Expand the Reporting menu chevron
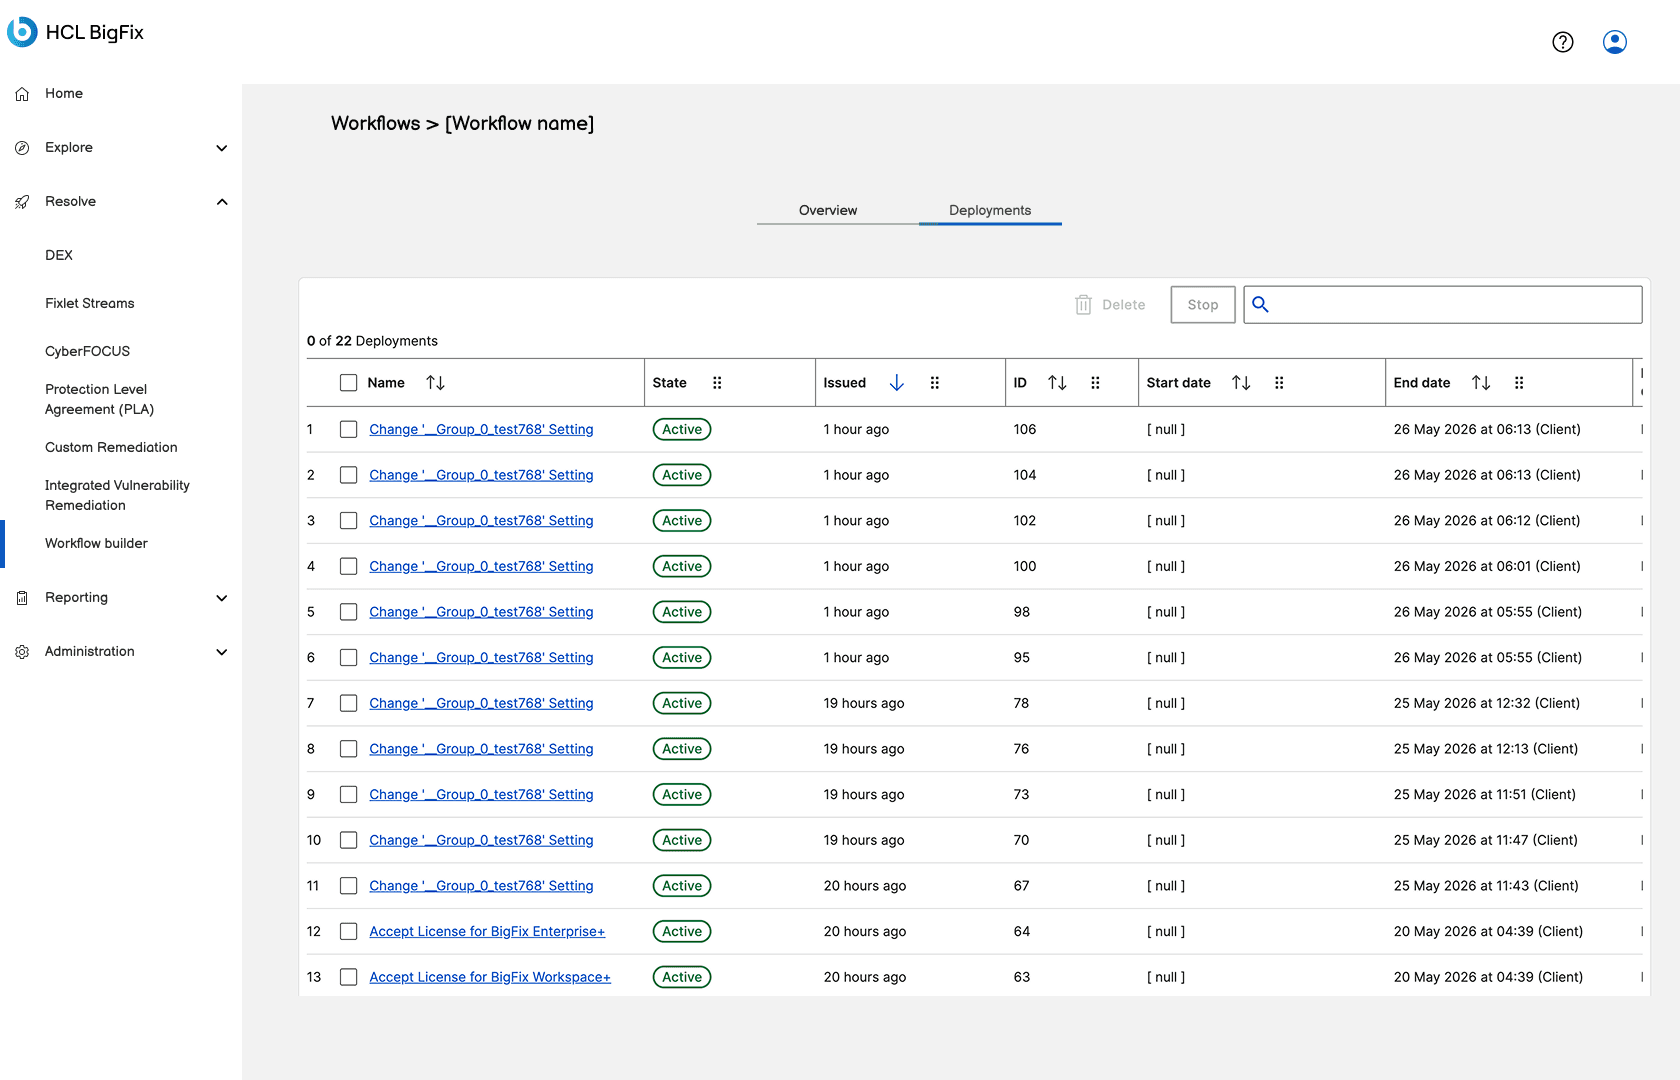 tap(222, 598)
